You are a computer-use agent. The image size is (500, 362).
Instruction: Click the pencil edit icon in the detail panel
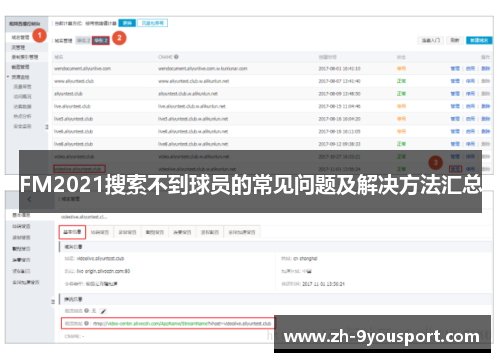pyautogui.click(x=103, y=311)
